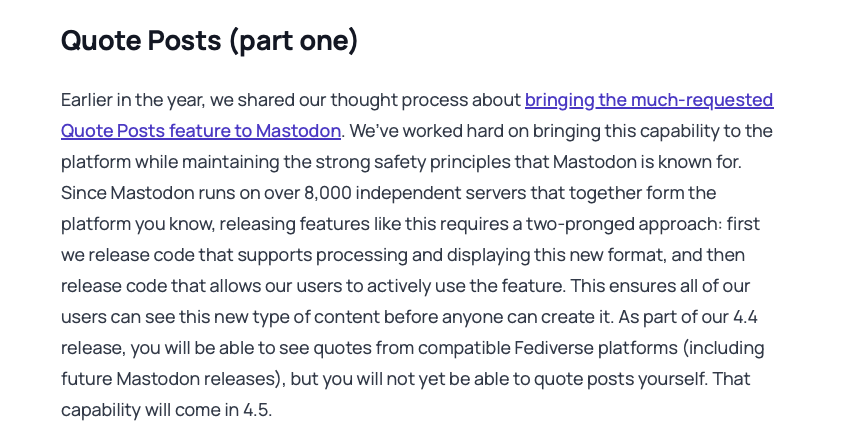Viewport: 849px width, 446px height.
Task: Click the 'Quote Posts (part one)' heading
Action: [x=210, y=41]
